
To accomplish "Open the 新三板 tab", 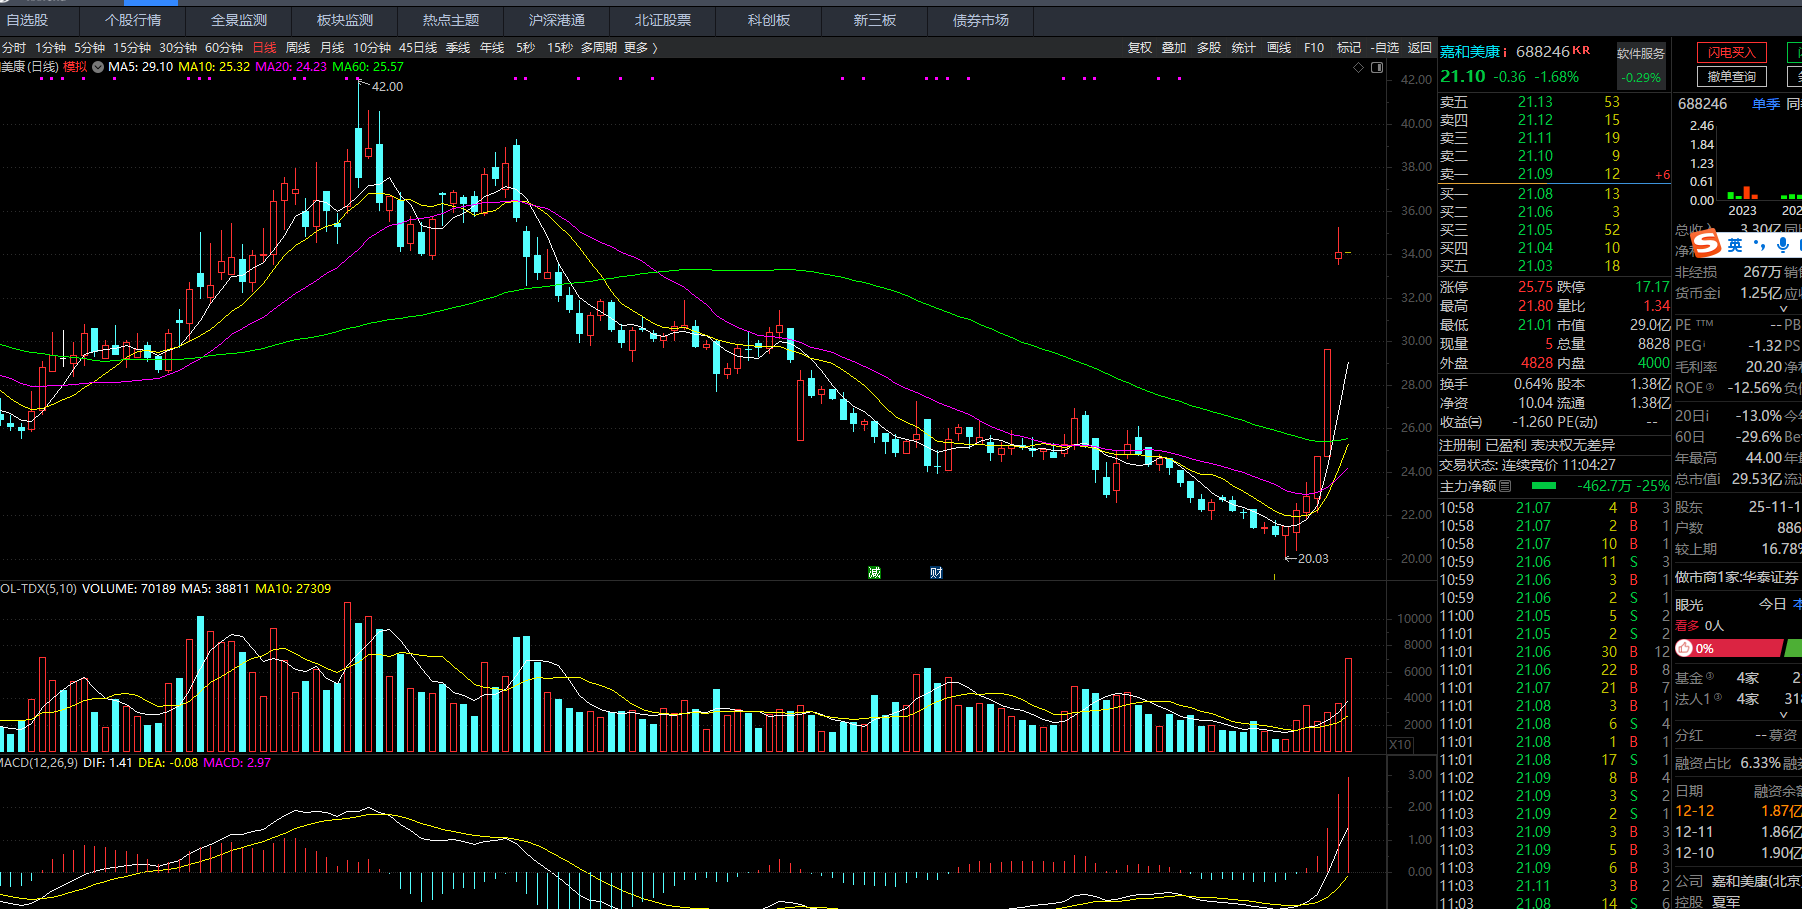I will coord(875,20).
